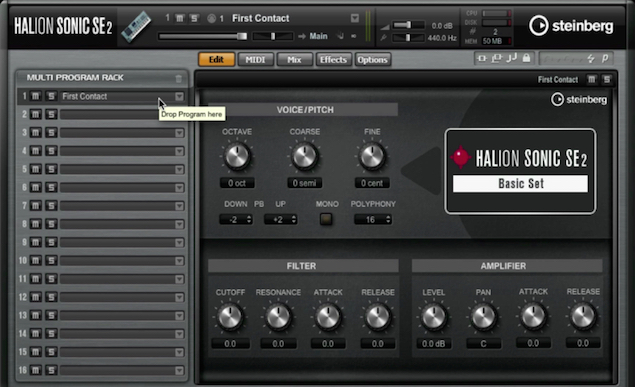This screenshot has width=635, height=387.
Task: Solo the First Contact slot in the rack
Action: pyautogui.click(x=51, y=96)
